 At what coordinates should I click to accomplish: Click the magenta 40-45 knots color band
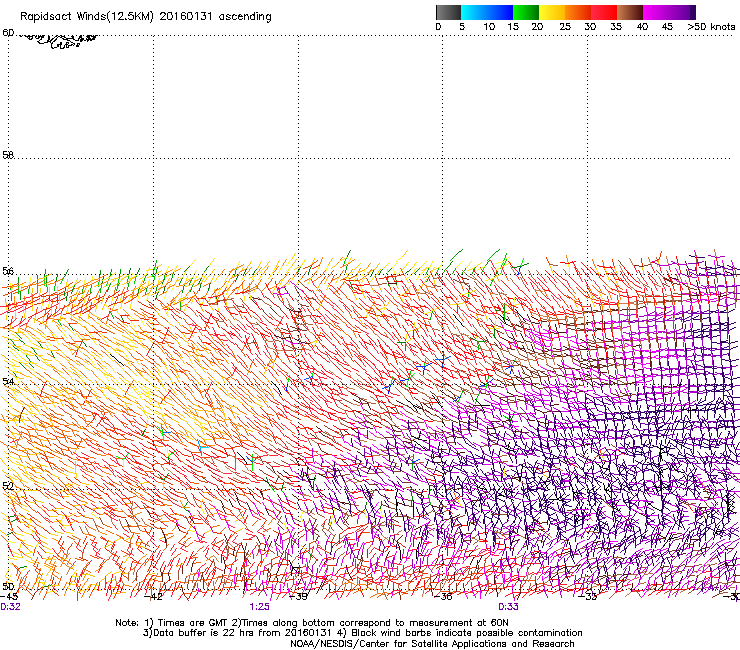point(656,12)
